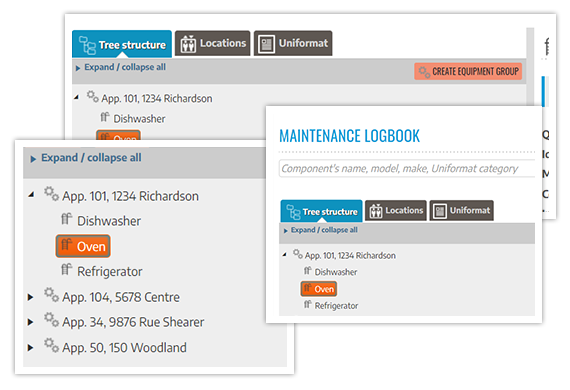
Task: Click equipment icon beside Dishwasher in top window
Action: [105, 117]
